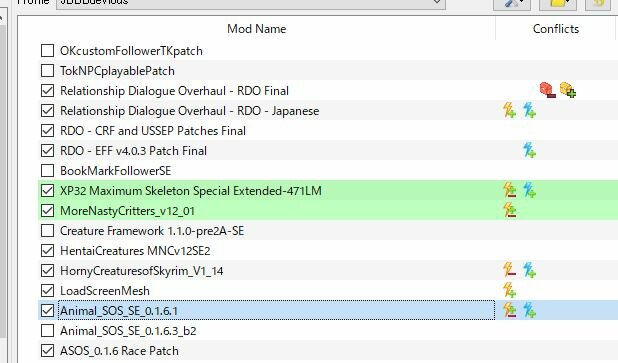The width and height of the screenshot is (618, 363).
Task: Click blue lightning icon on HornyCreaturesofSkyrim row
Action: pos(529,270)
